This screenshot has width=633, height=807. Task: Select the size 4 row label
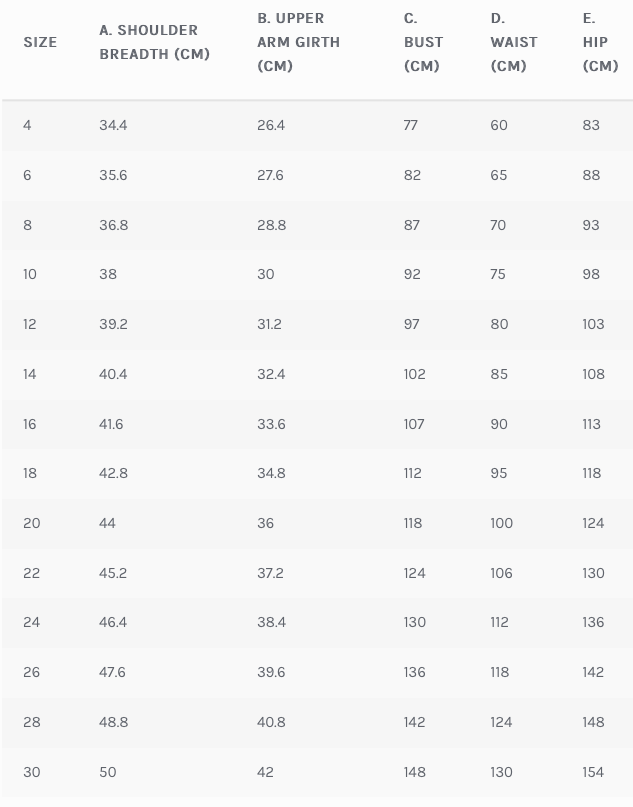click(x=27, y=125)
